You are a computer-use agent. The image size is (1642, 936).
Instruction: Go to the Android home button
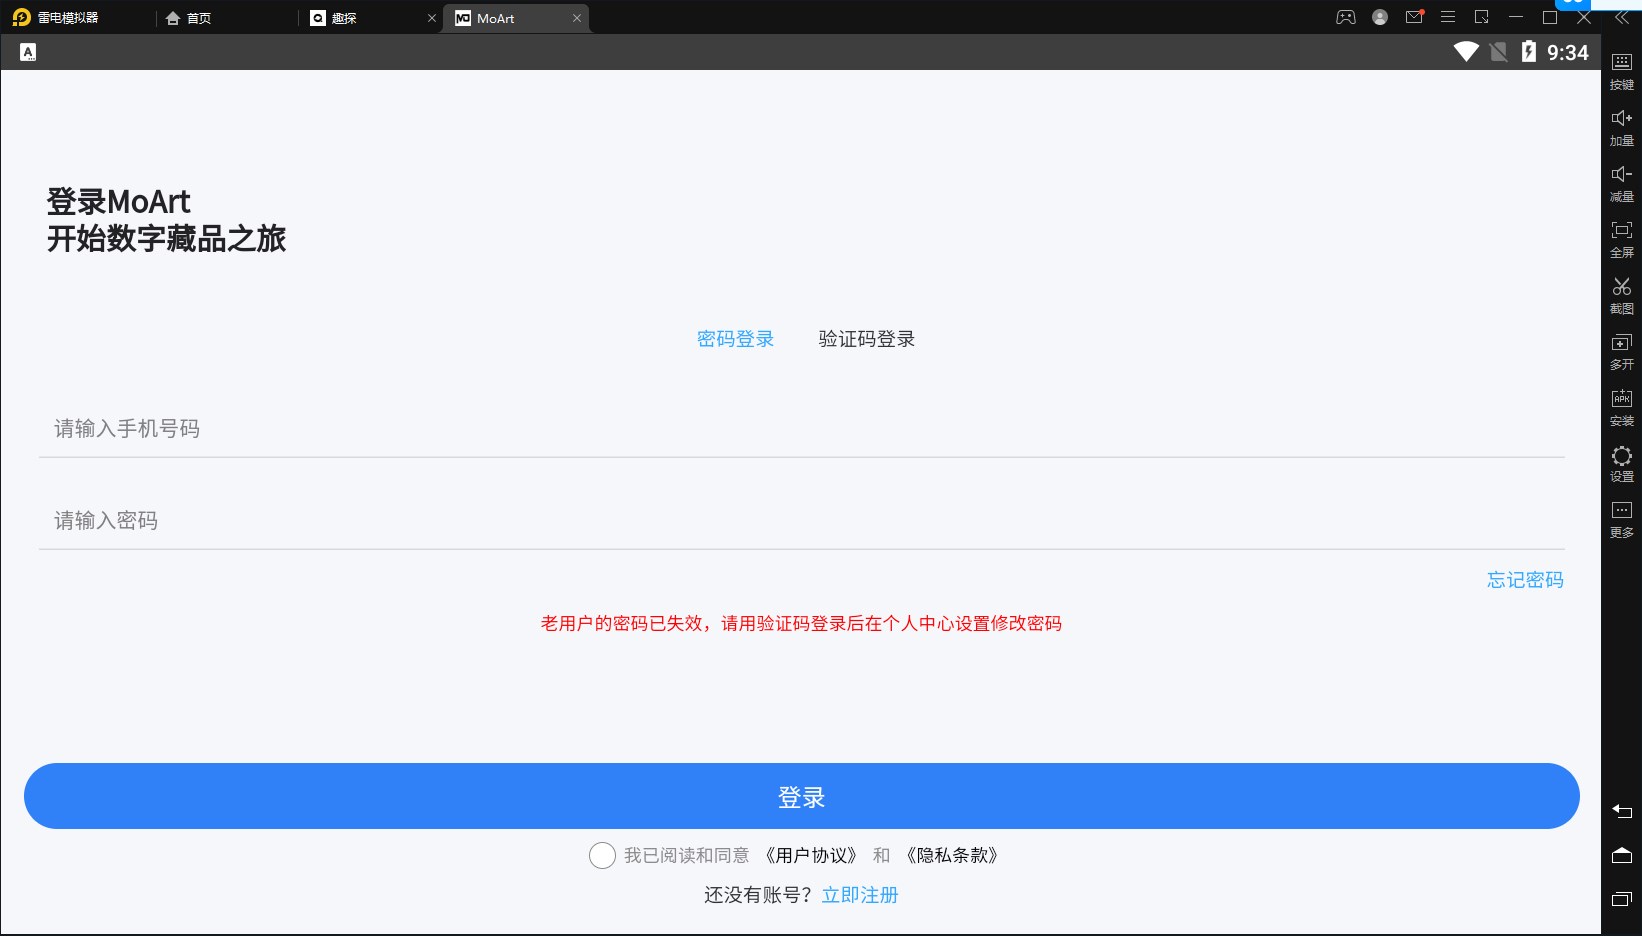coord(1622,855)
